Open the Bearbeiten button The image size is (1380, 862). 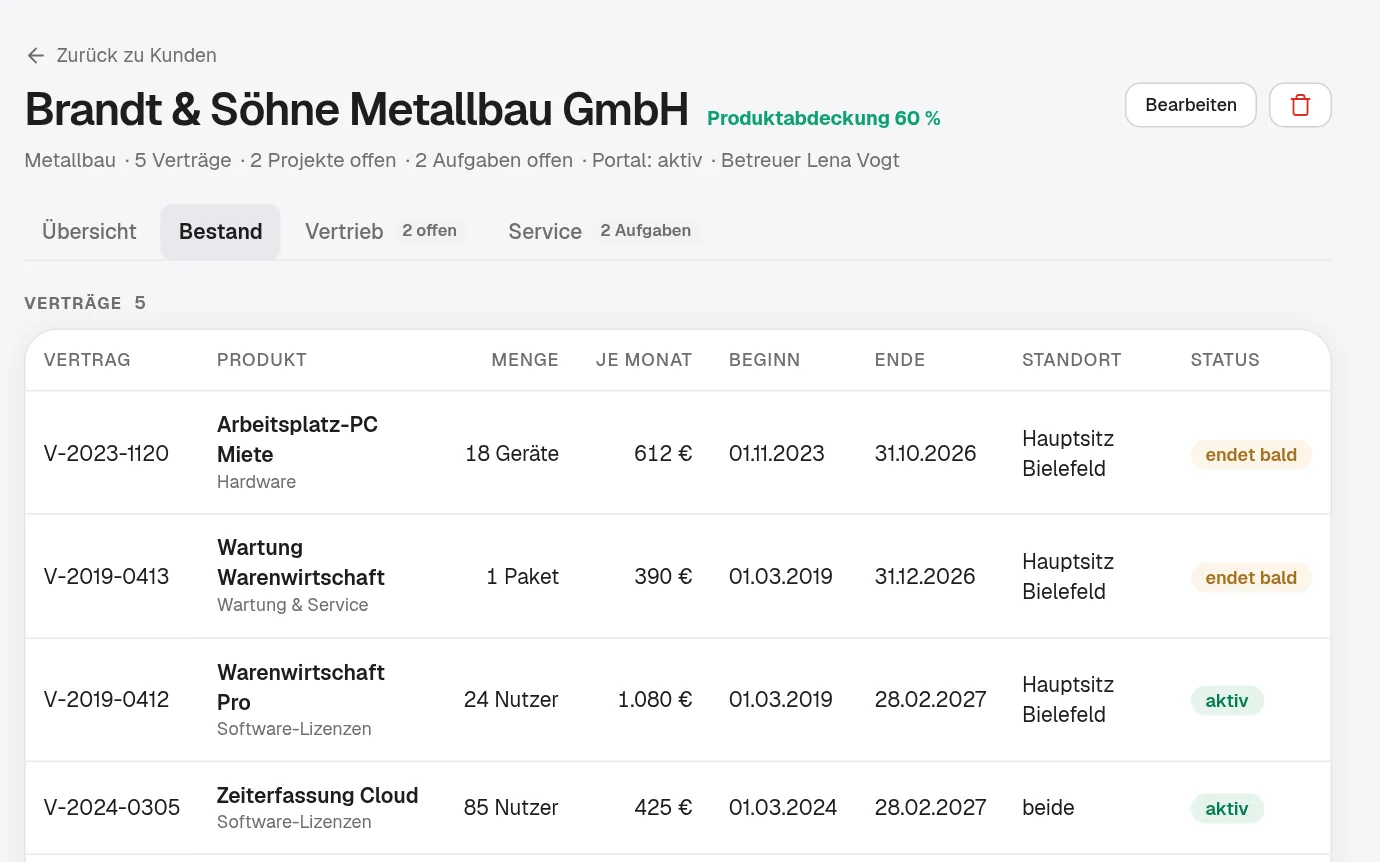click(x=1190, y=105)
